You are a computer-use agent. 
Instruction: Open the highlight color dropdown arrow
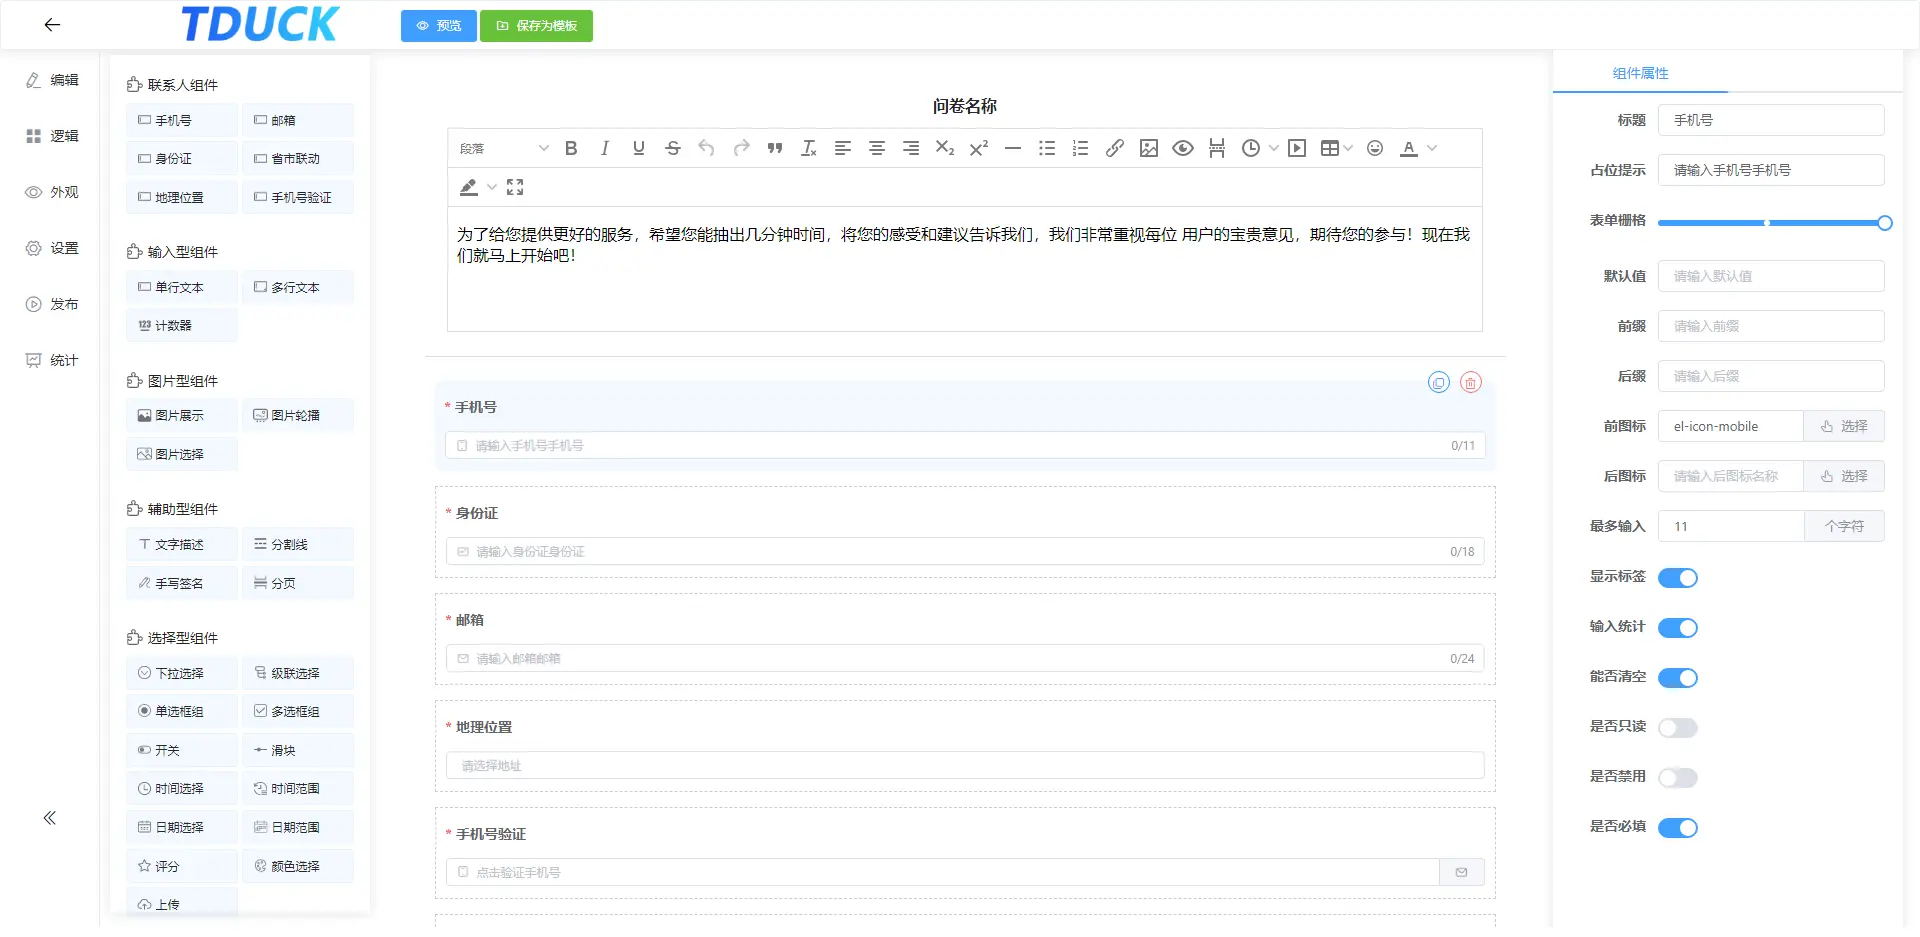491,187
